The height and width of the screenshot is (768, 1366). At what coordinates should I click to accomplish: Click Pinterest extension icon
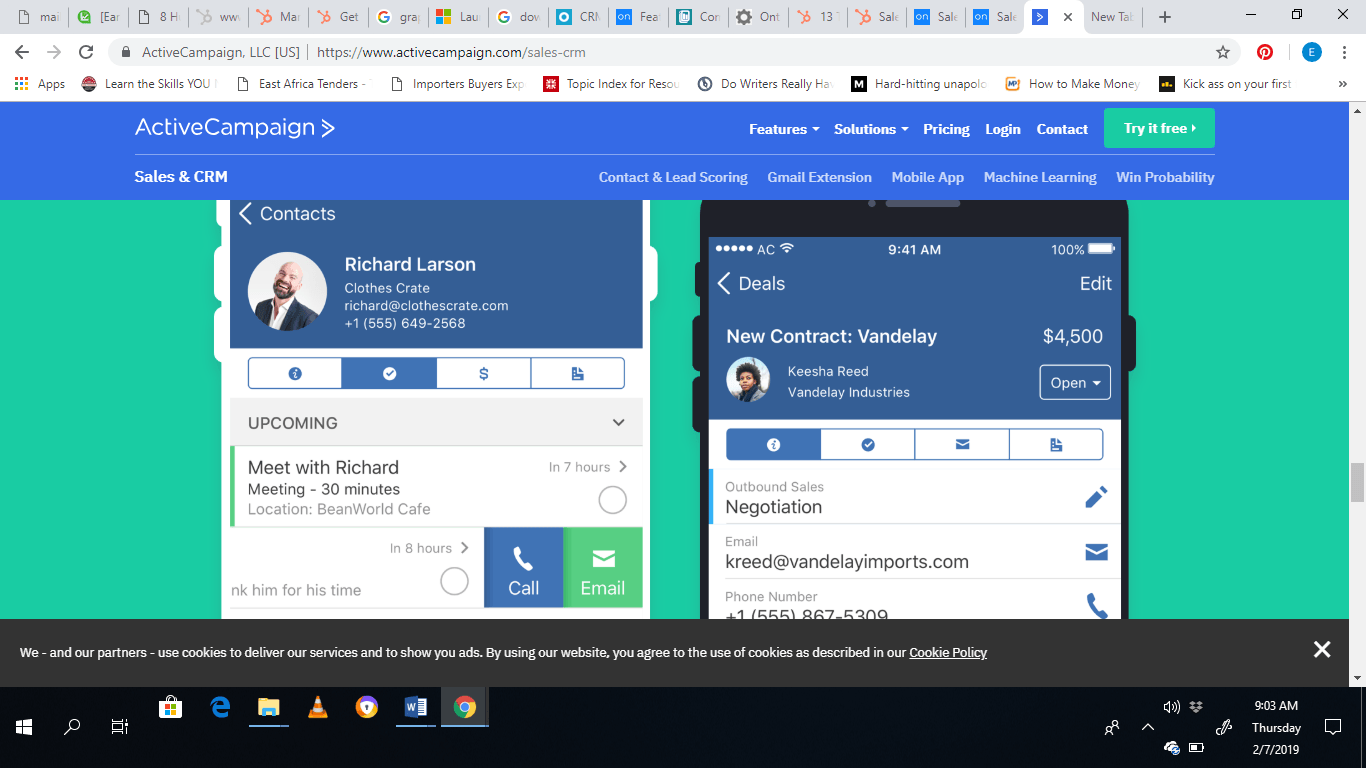click(x=1265, y=52)
